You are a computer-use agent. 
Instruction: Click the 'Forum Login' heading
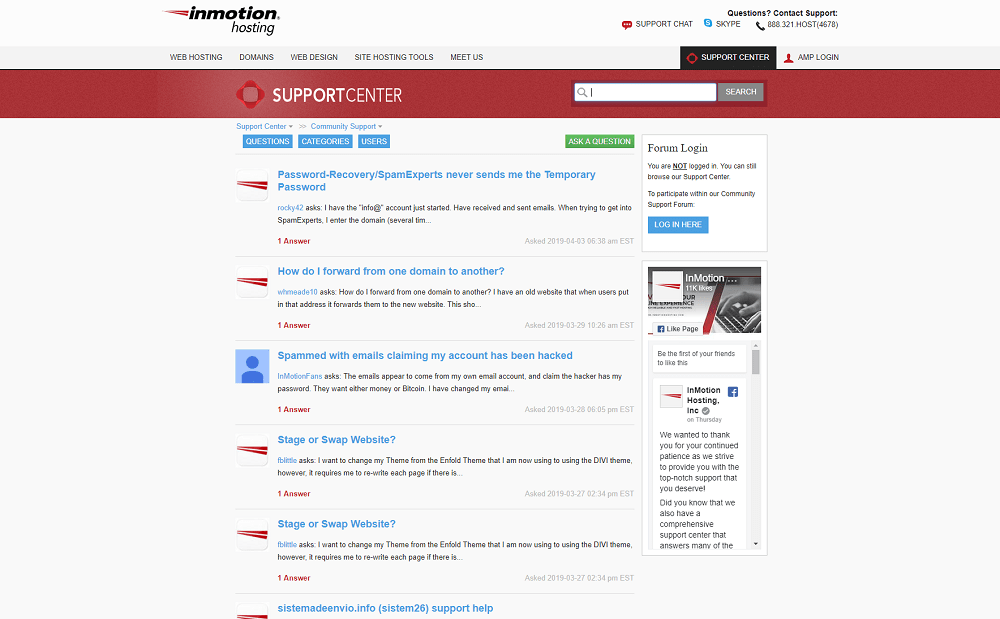point(677,148)
